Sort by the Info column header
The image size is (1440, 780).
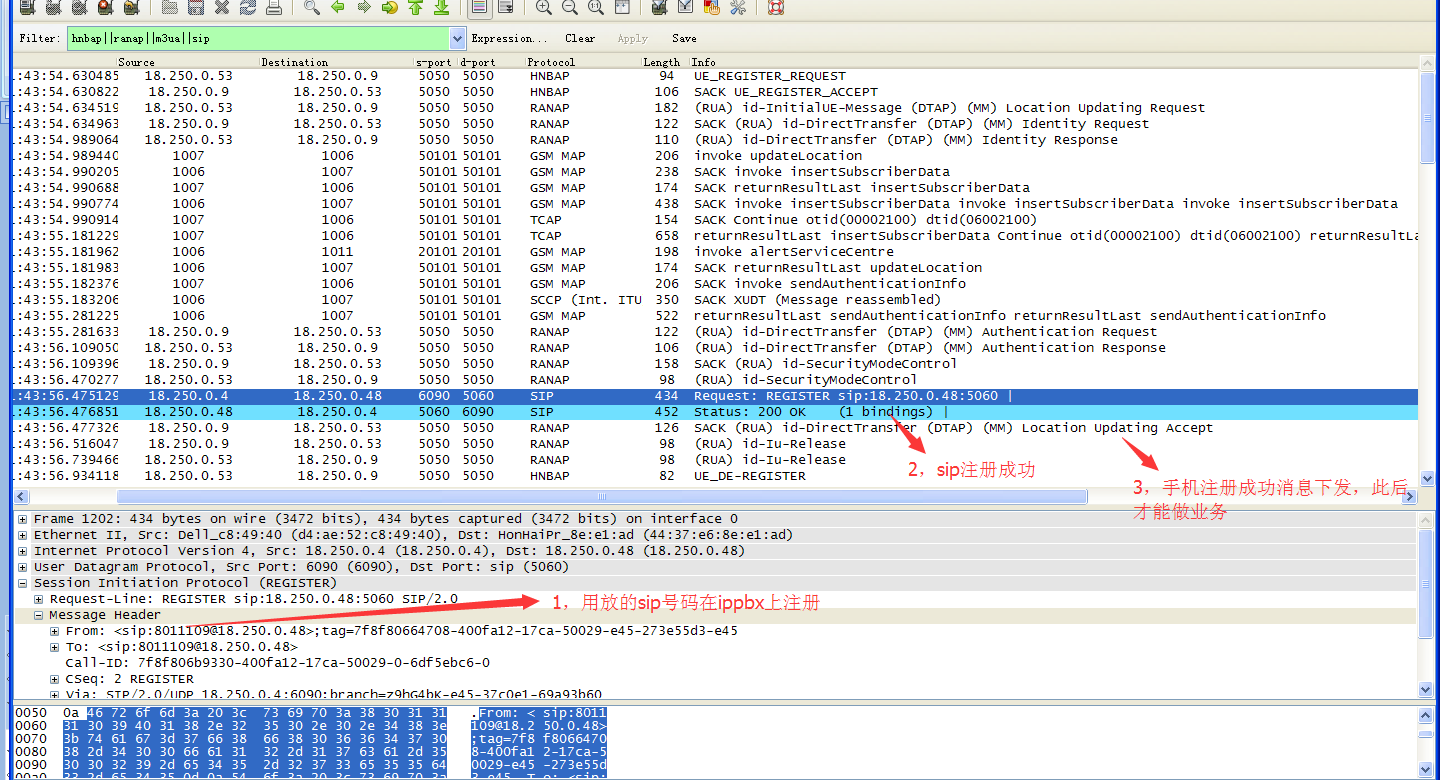click(1053, 62)
